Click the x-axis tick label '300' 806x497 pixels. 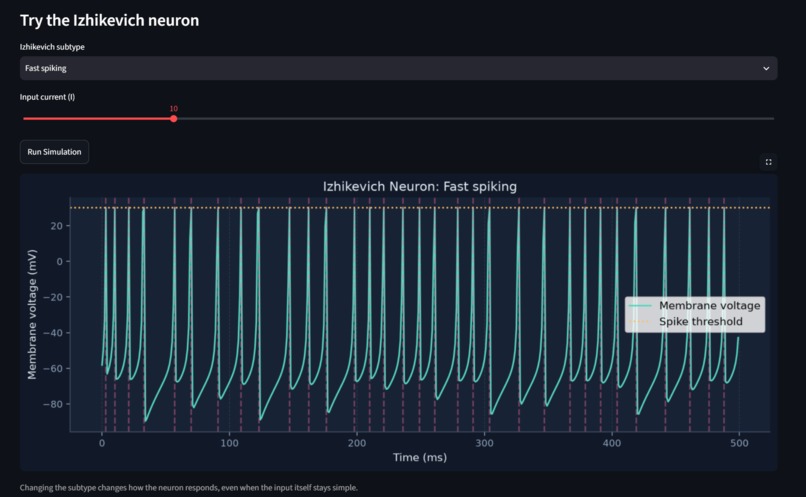pyautogui.click(x=484, y=443)
